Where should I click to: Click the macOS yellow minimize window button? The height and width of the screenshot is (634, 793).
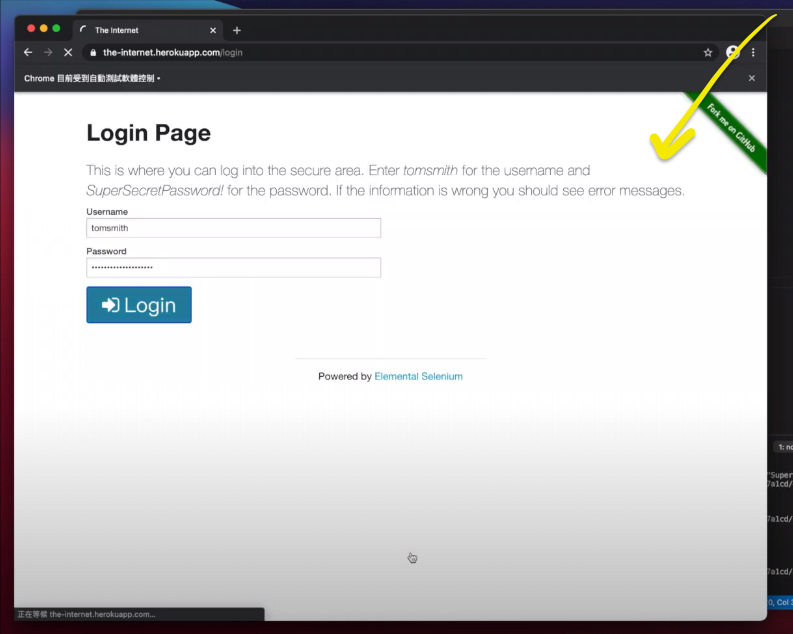[x=43, y=28]
